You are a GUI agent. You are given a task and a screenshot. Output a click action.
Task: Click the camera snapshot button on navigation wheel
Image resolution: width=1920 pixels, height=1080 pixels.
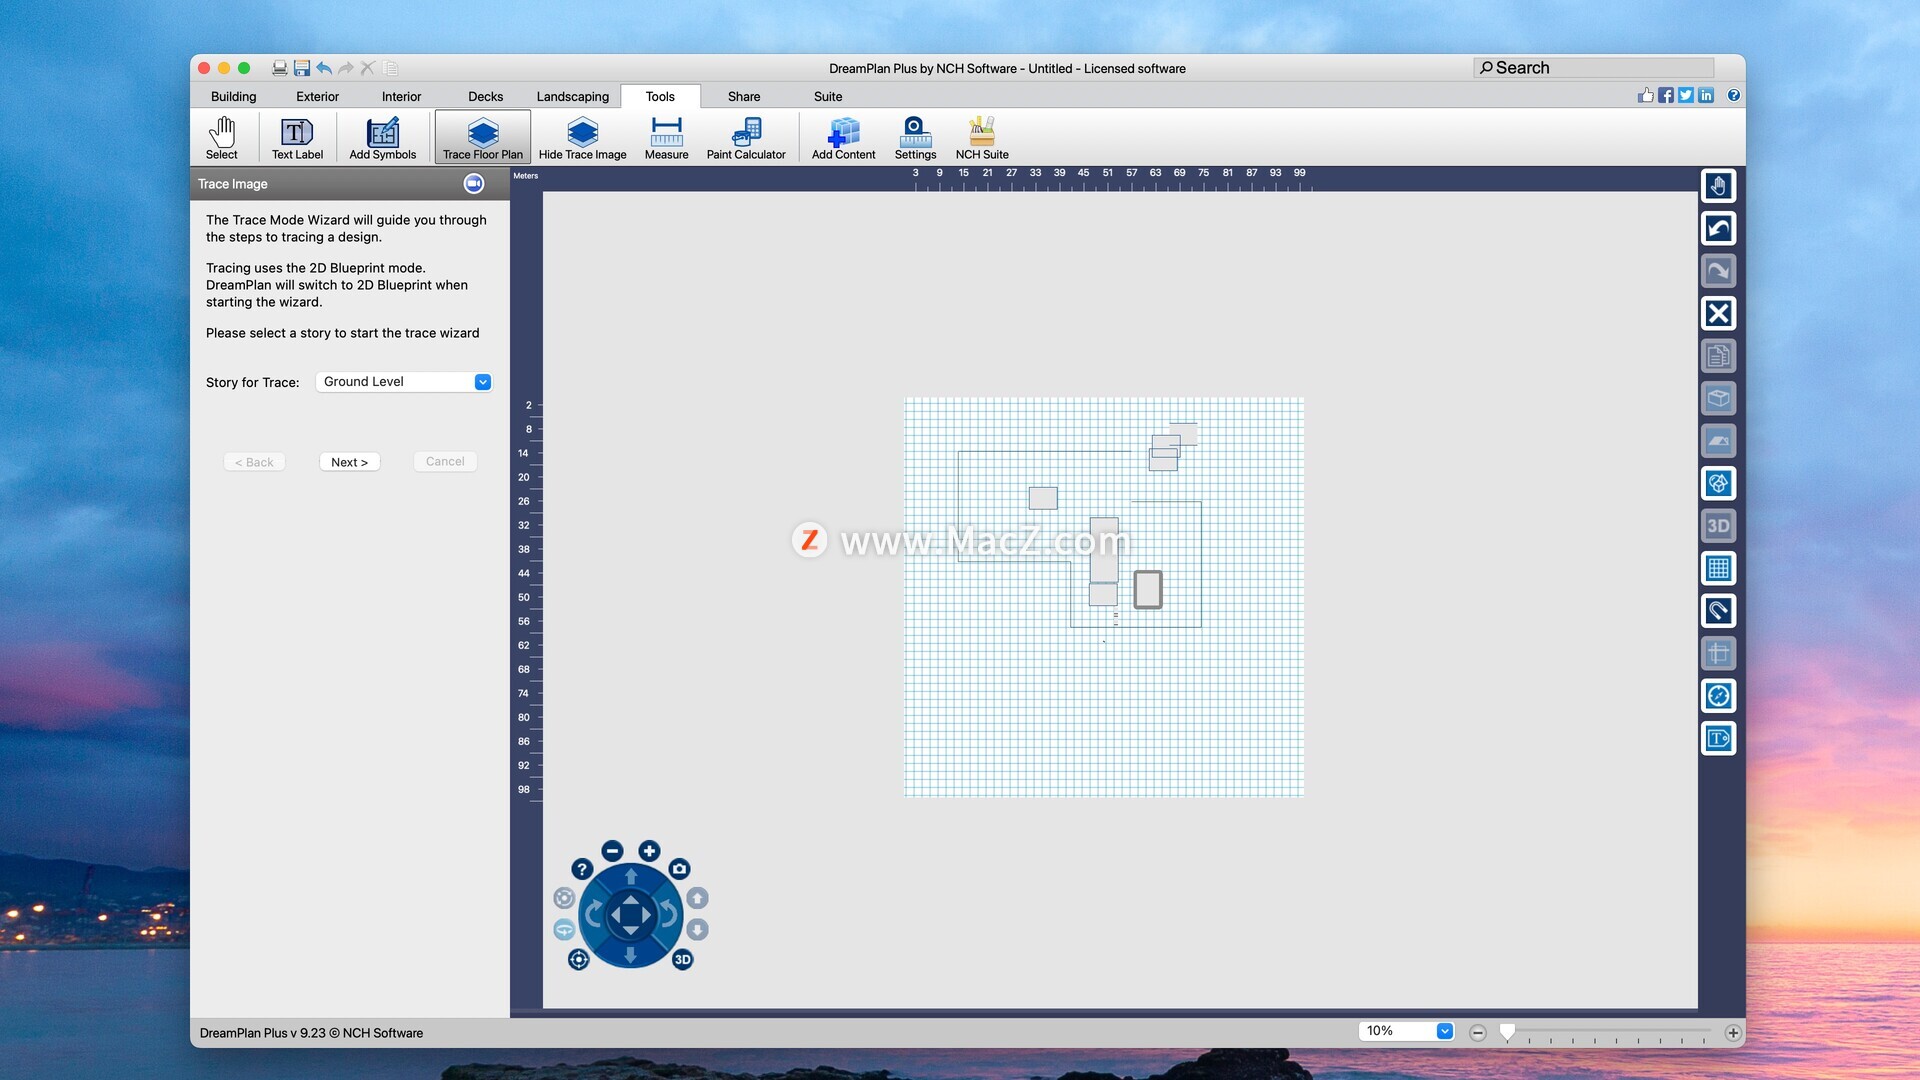pos(680,869)
